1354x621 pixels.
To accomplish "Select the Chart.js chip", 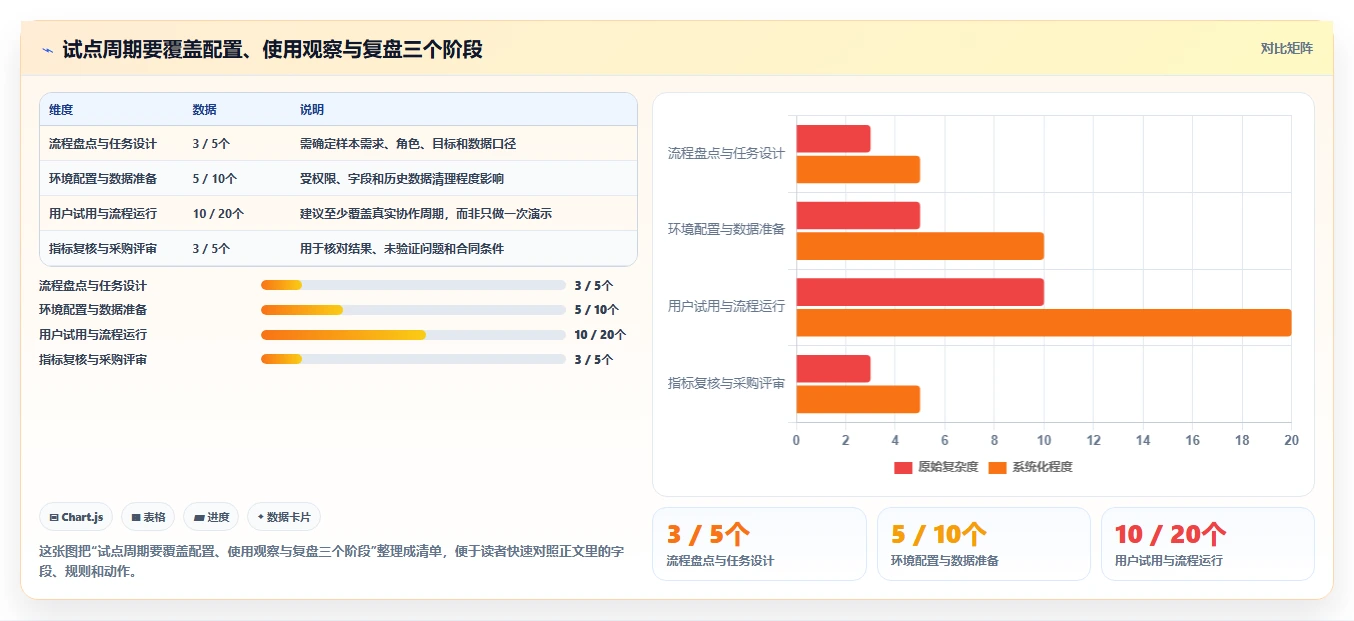I will click(x=77, y=517).
